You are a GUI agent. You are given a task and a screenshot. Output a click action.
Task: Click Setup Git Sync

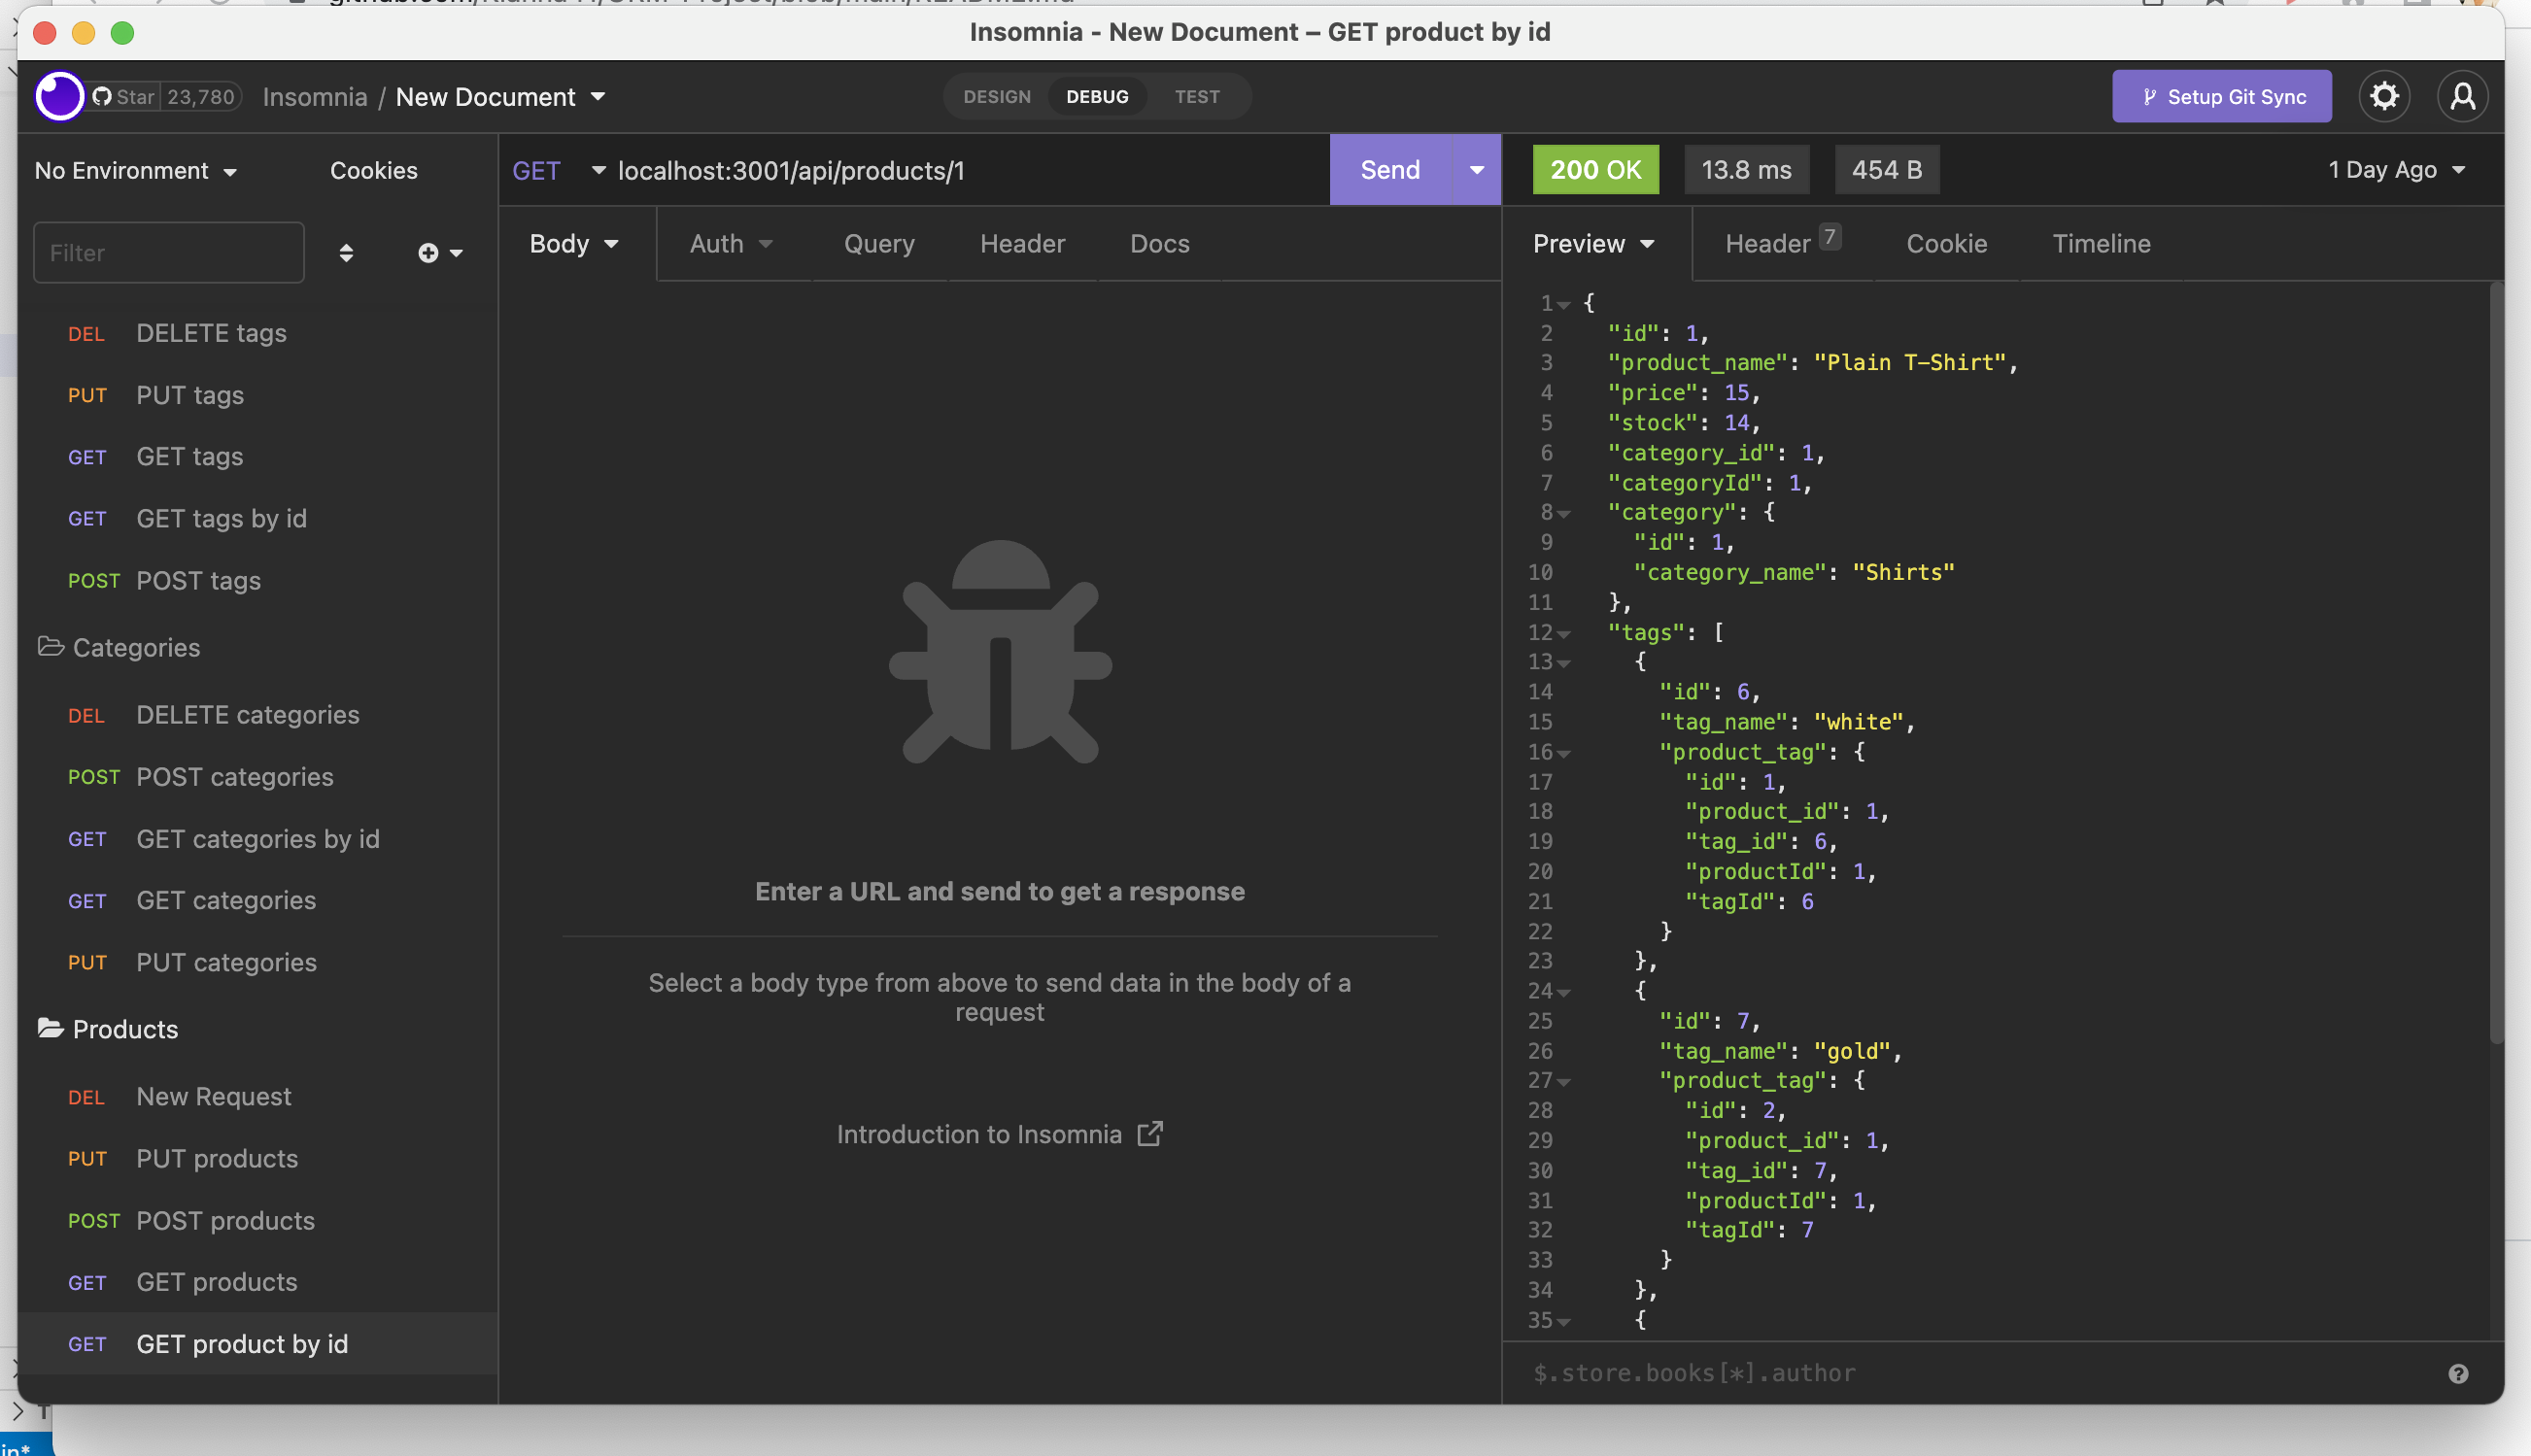pos(2221,96)
